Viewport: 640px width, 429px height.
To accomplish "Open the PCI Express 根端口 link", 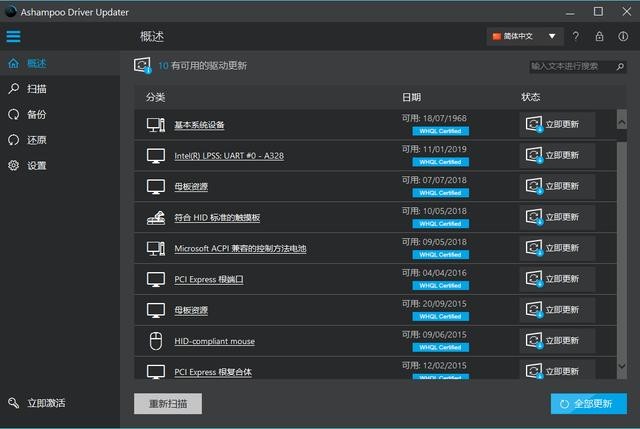I will click(x=209, y=280).
